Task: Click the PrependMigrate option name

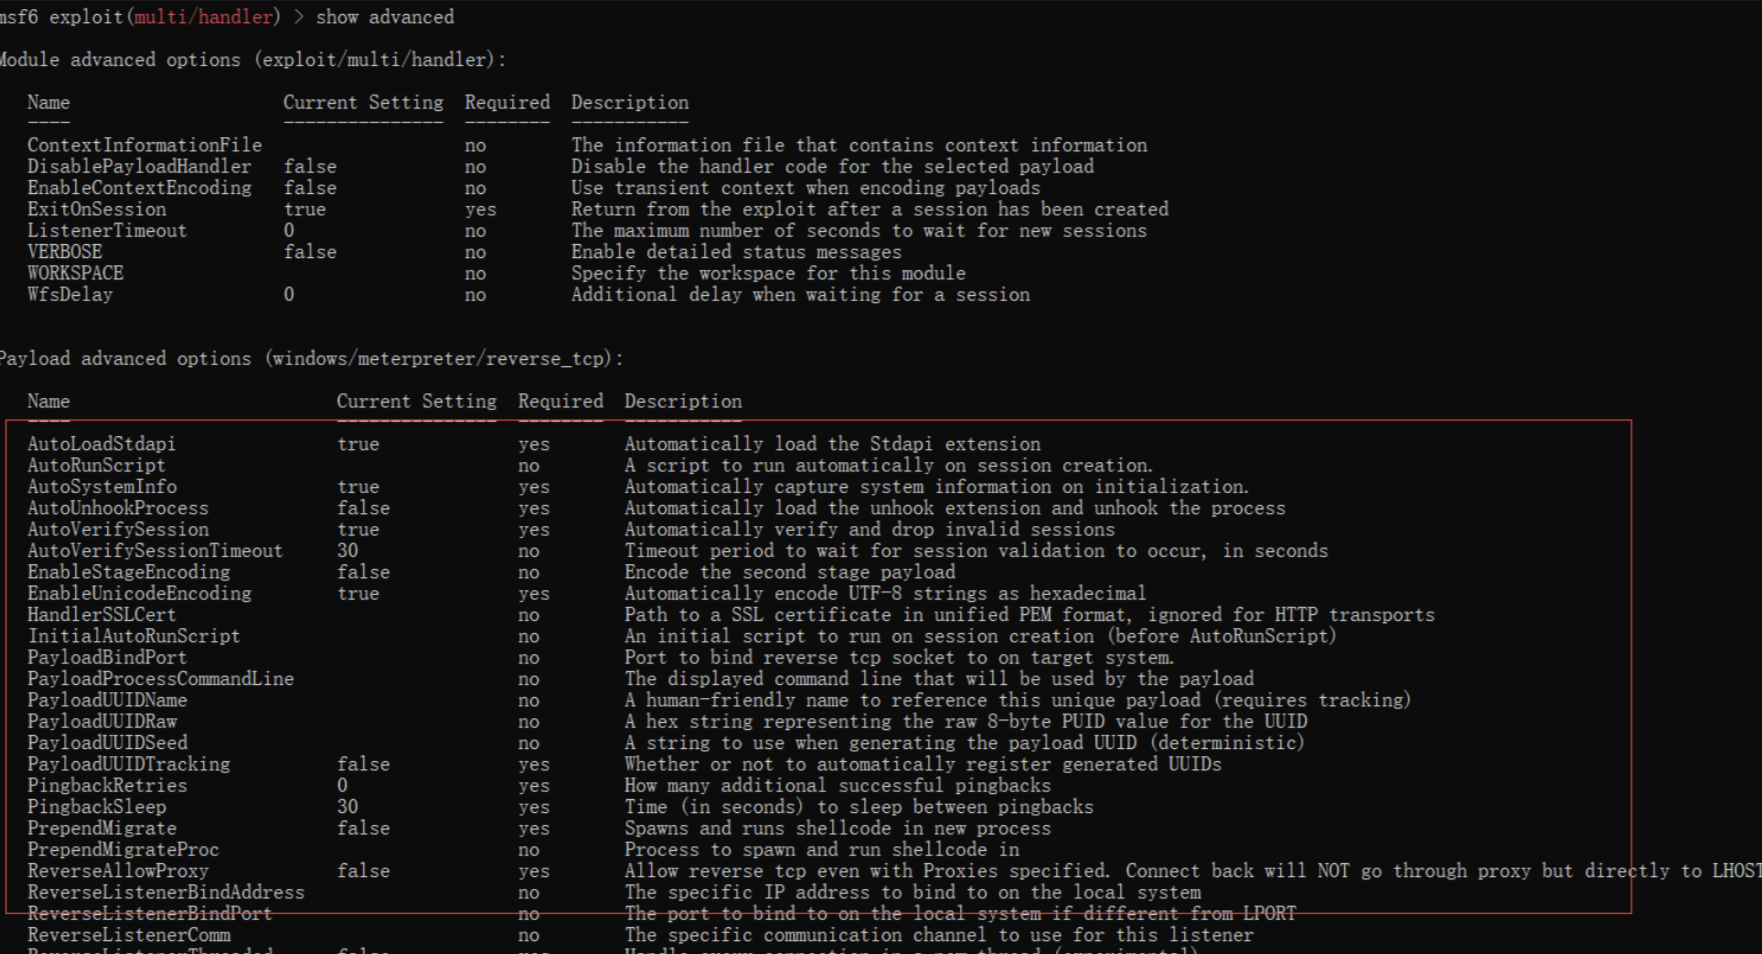Action: (101, 828)
